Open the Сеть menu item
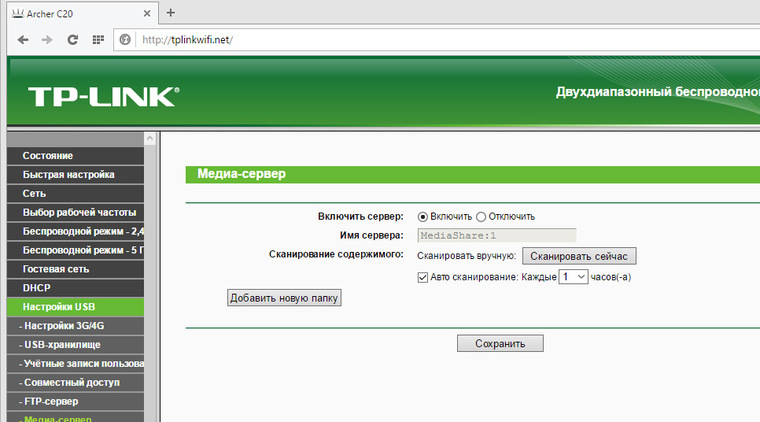 pyautogui.click(x=76, y=193)
